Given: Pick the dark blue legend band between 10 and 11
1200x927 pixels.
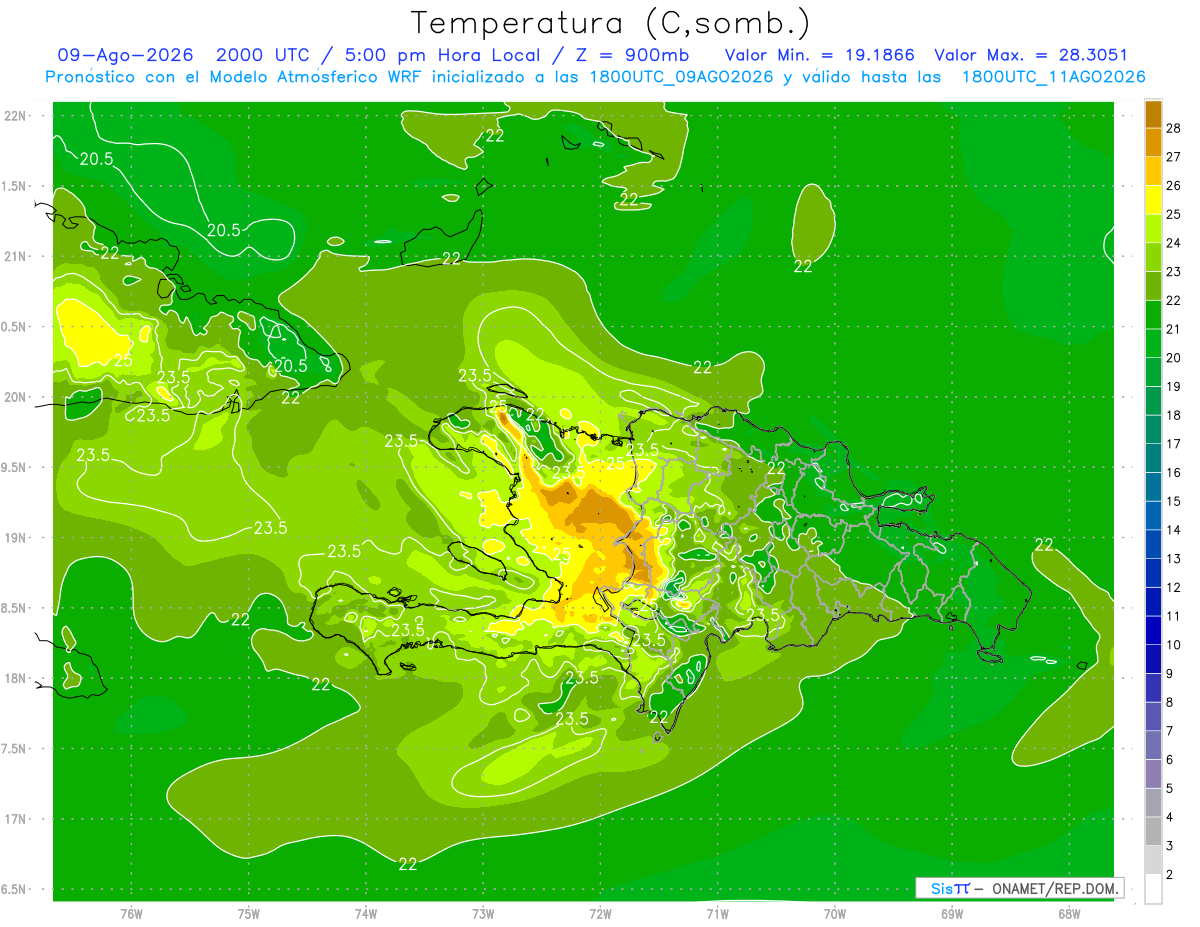Looking at the screenshot, I should 1153,631.
